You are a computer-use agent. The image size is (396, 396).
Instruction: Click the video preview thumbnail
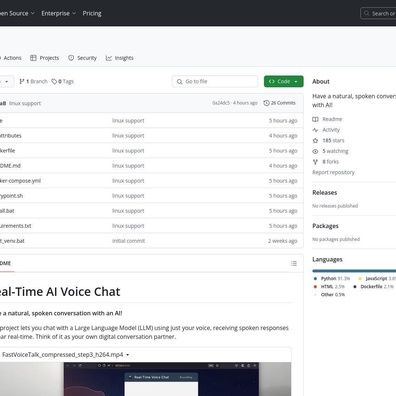click(x=145, y=379)
